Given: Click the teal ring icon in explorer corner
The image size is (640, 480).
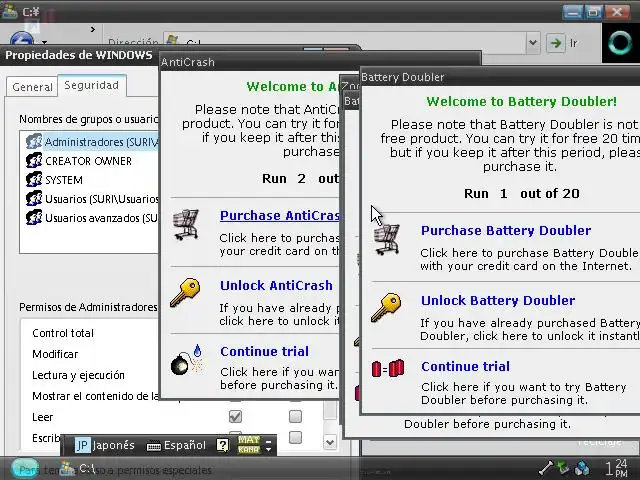Looking at the screenshot, I should pyautogui.click(x=620, y=43).
